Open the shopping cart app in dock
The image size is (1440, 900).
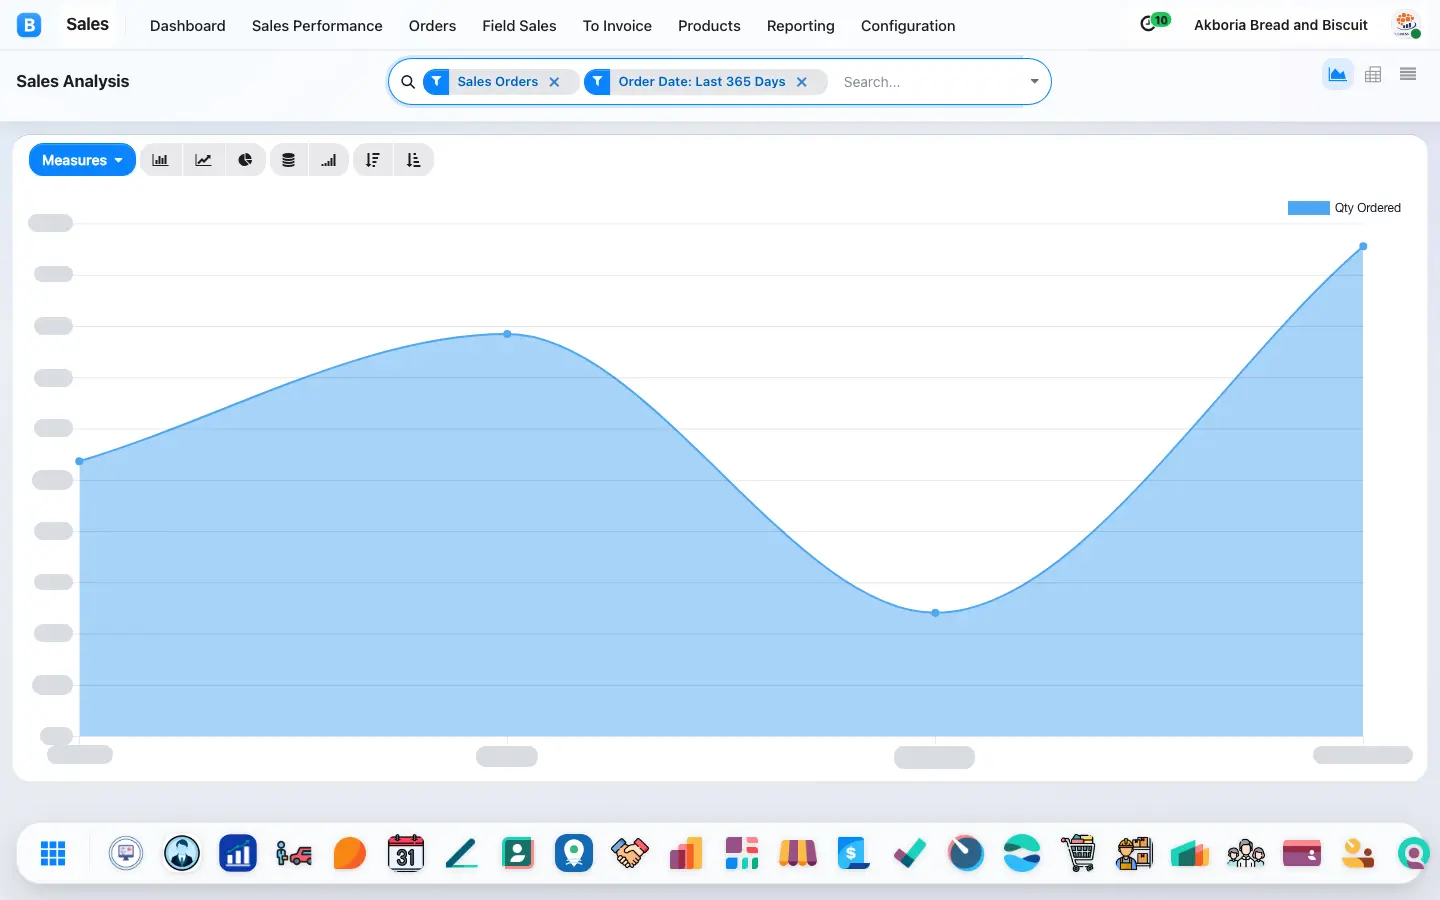pyautogui.click(x=1078, y=853)
